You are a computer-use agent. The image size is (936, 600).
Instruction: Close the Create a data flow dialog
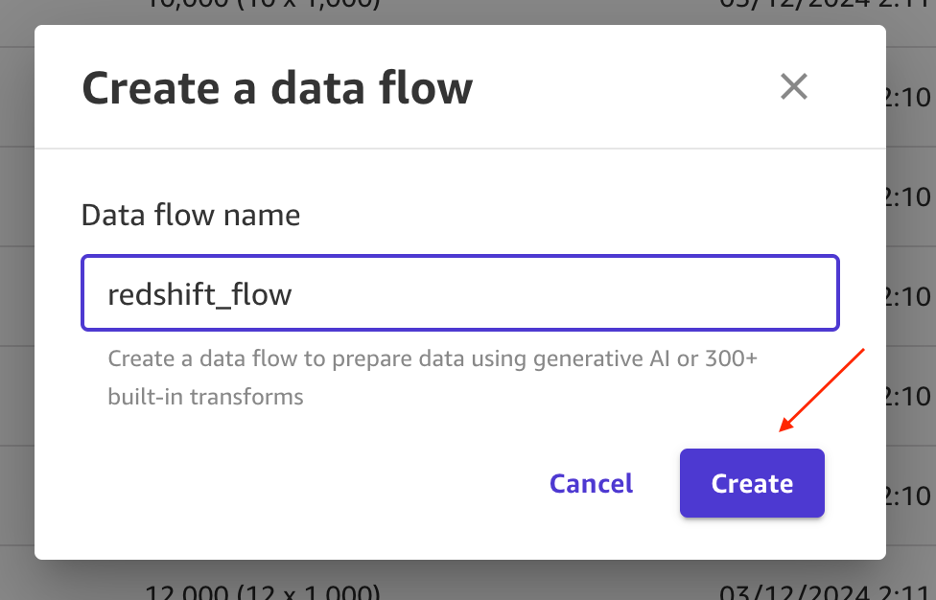click(x=793, y=87)
